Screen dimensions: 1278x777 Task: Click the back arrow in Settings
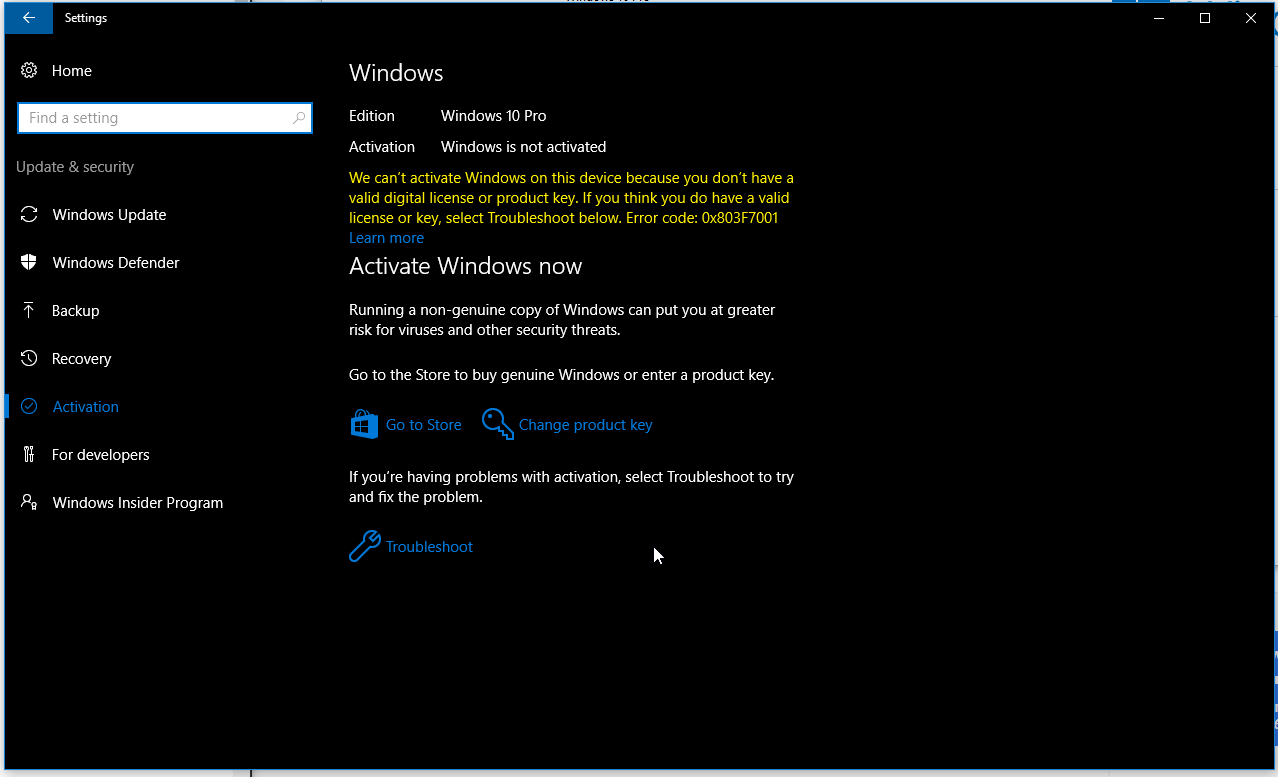tap(29, 18)
